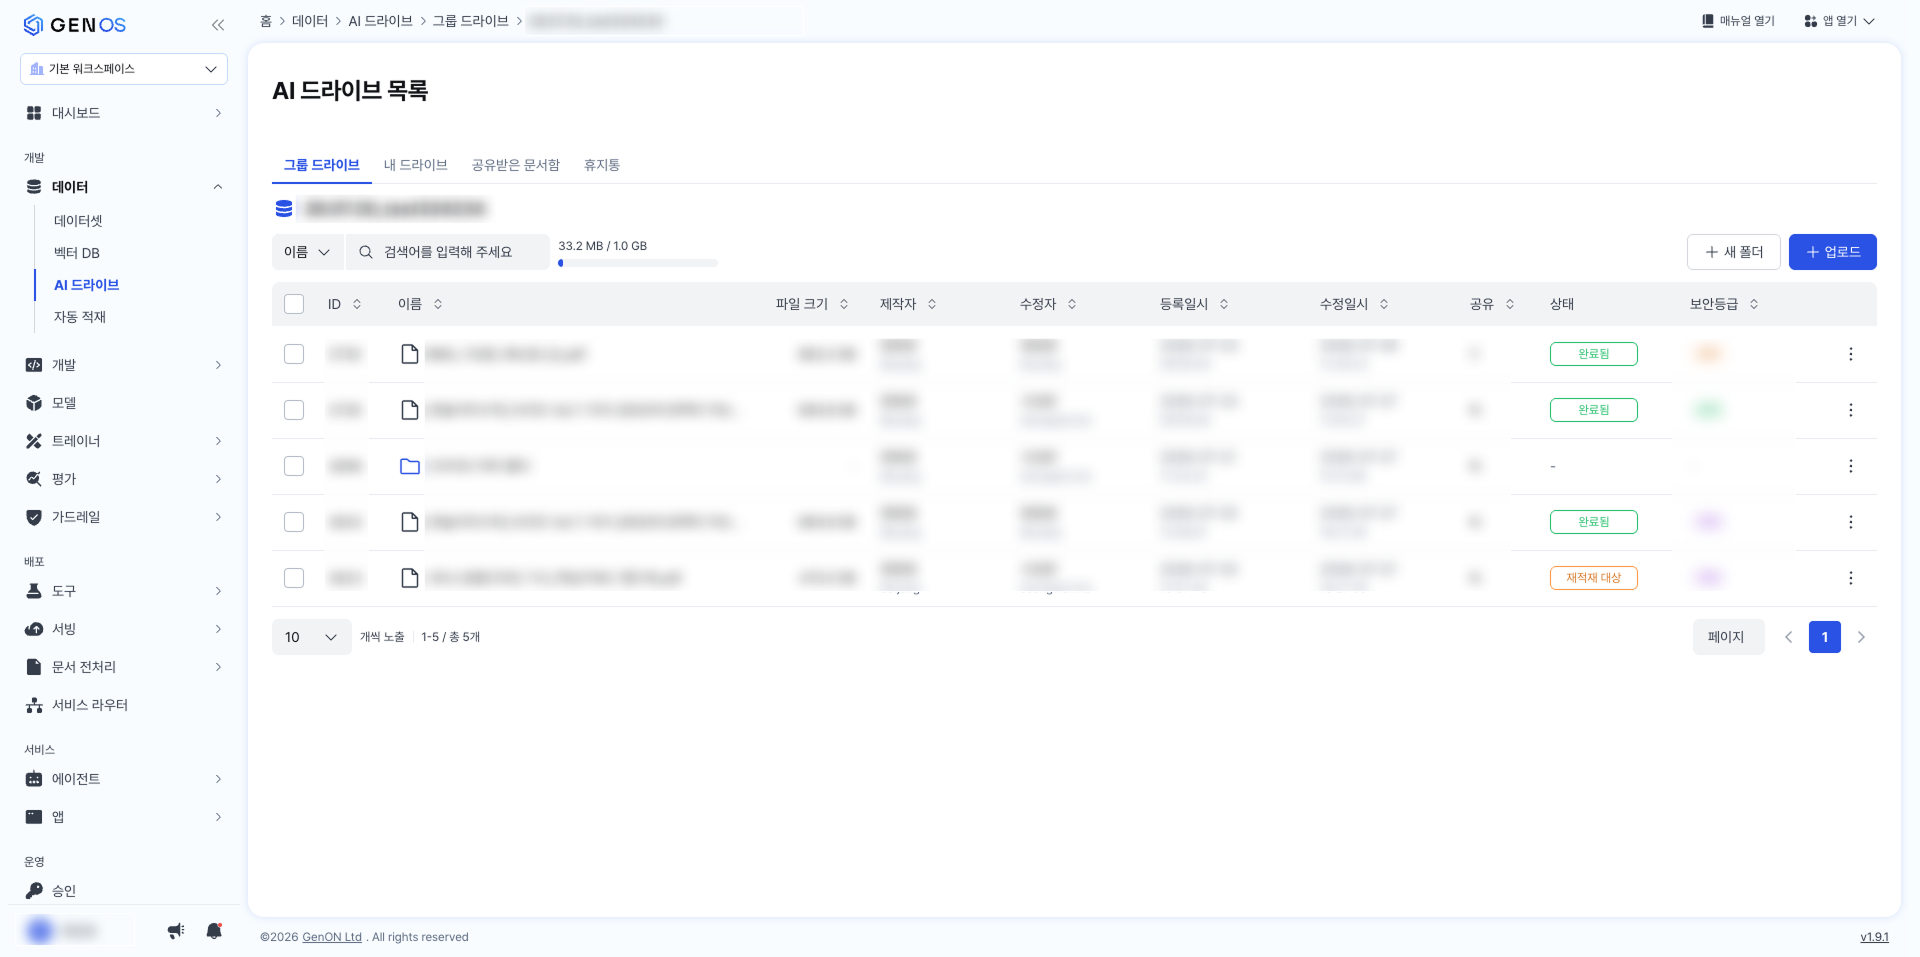
Task: Open the 매뉴얼 열기 link
Action: pos(1739,21)
